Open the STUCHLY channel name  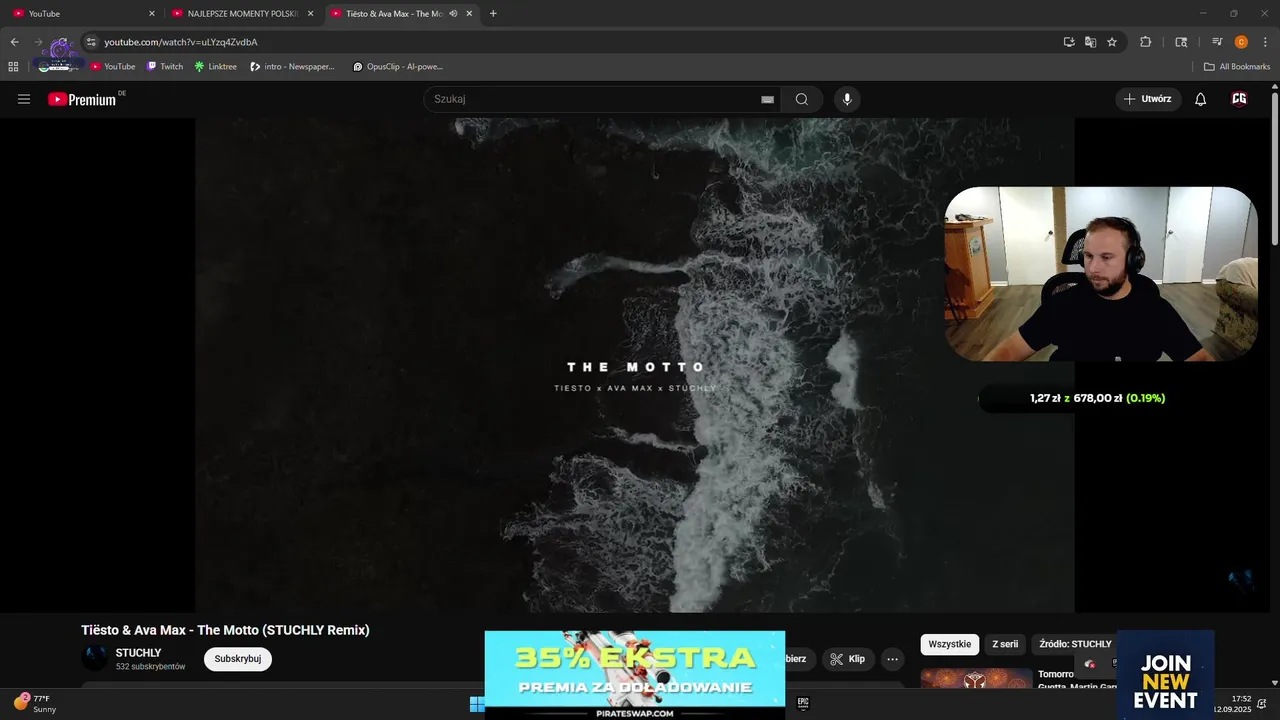pyautogui.click(x=138, y=653)
